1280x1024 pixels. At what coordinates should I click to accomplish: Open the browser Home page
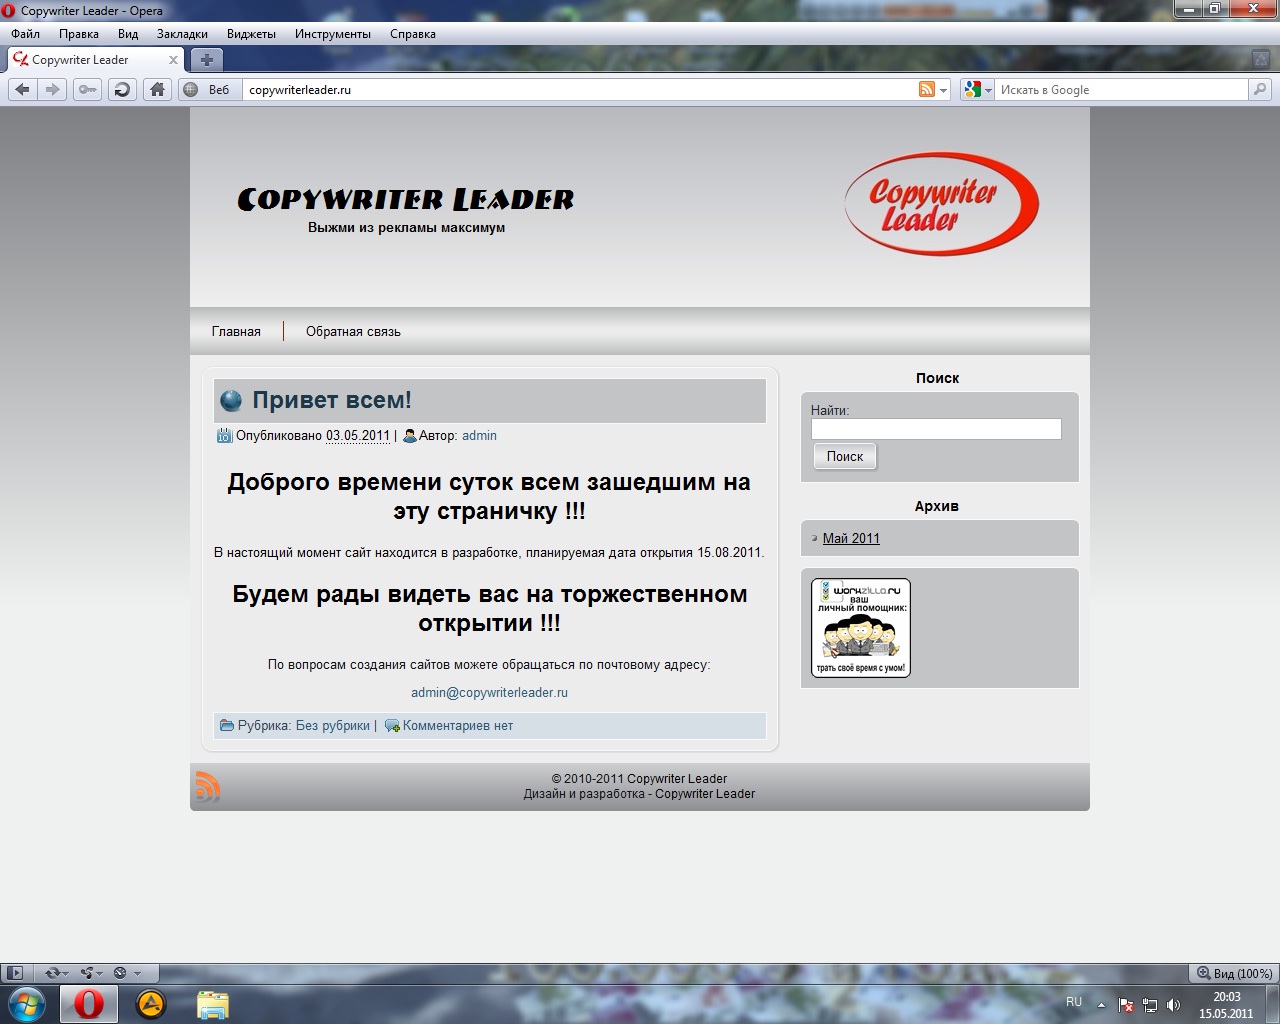click(157, 90)
